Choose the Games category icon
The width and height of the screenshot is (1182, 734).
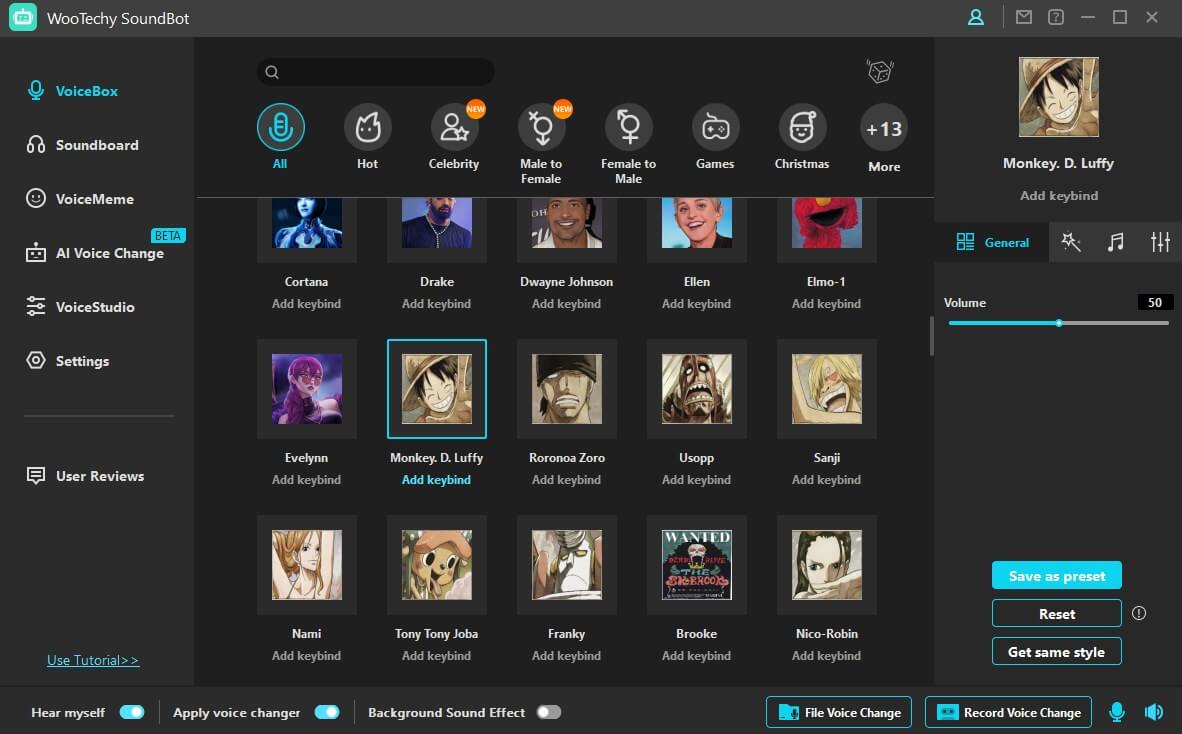[715, 128]
